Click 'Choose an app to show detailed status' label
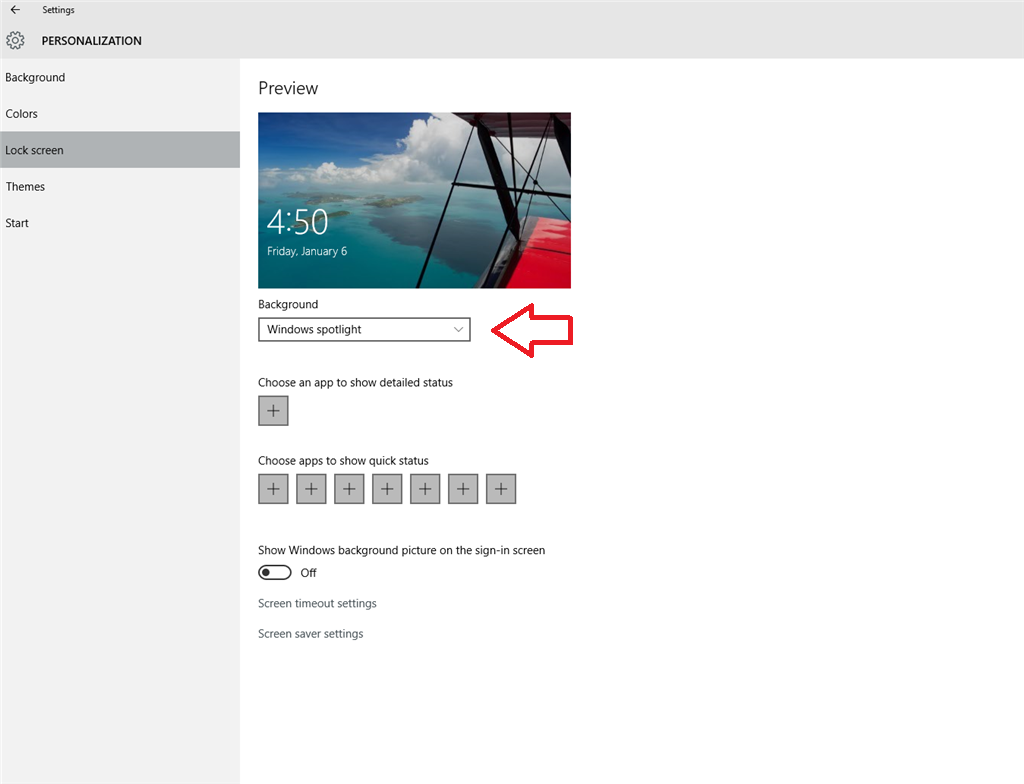1024x784 pixels. coord(355,382)
